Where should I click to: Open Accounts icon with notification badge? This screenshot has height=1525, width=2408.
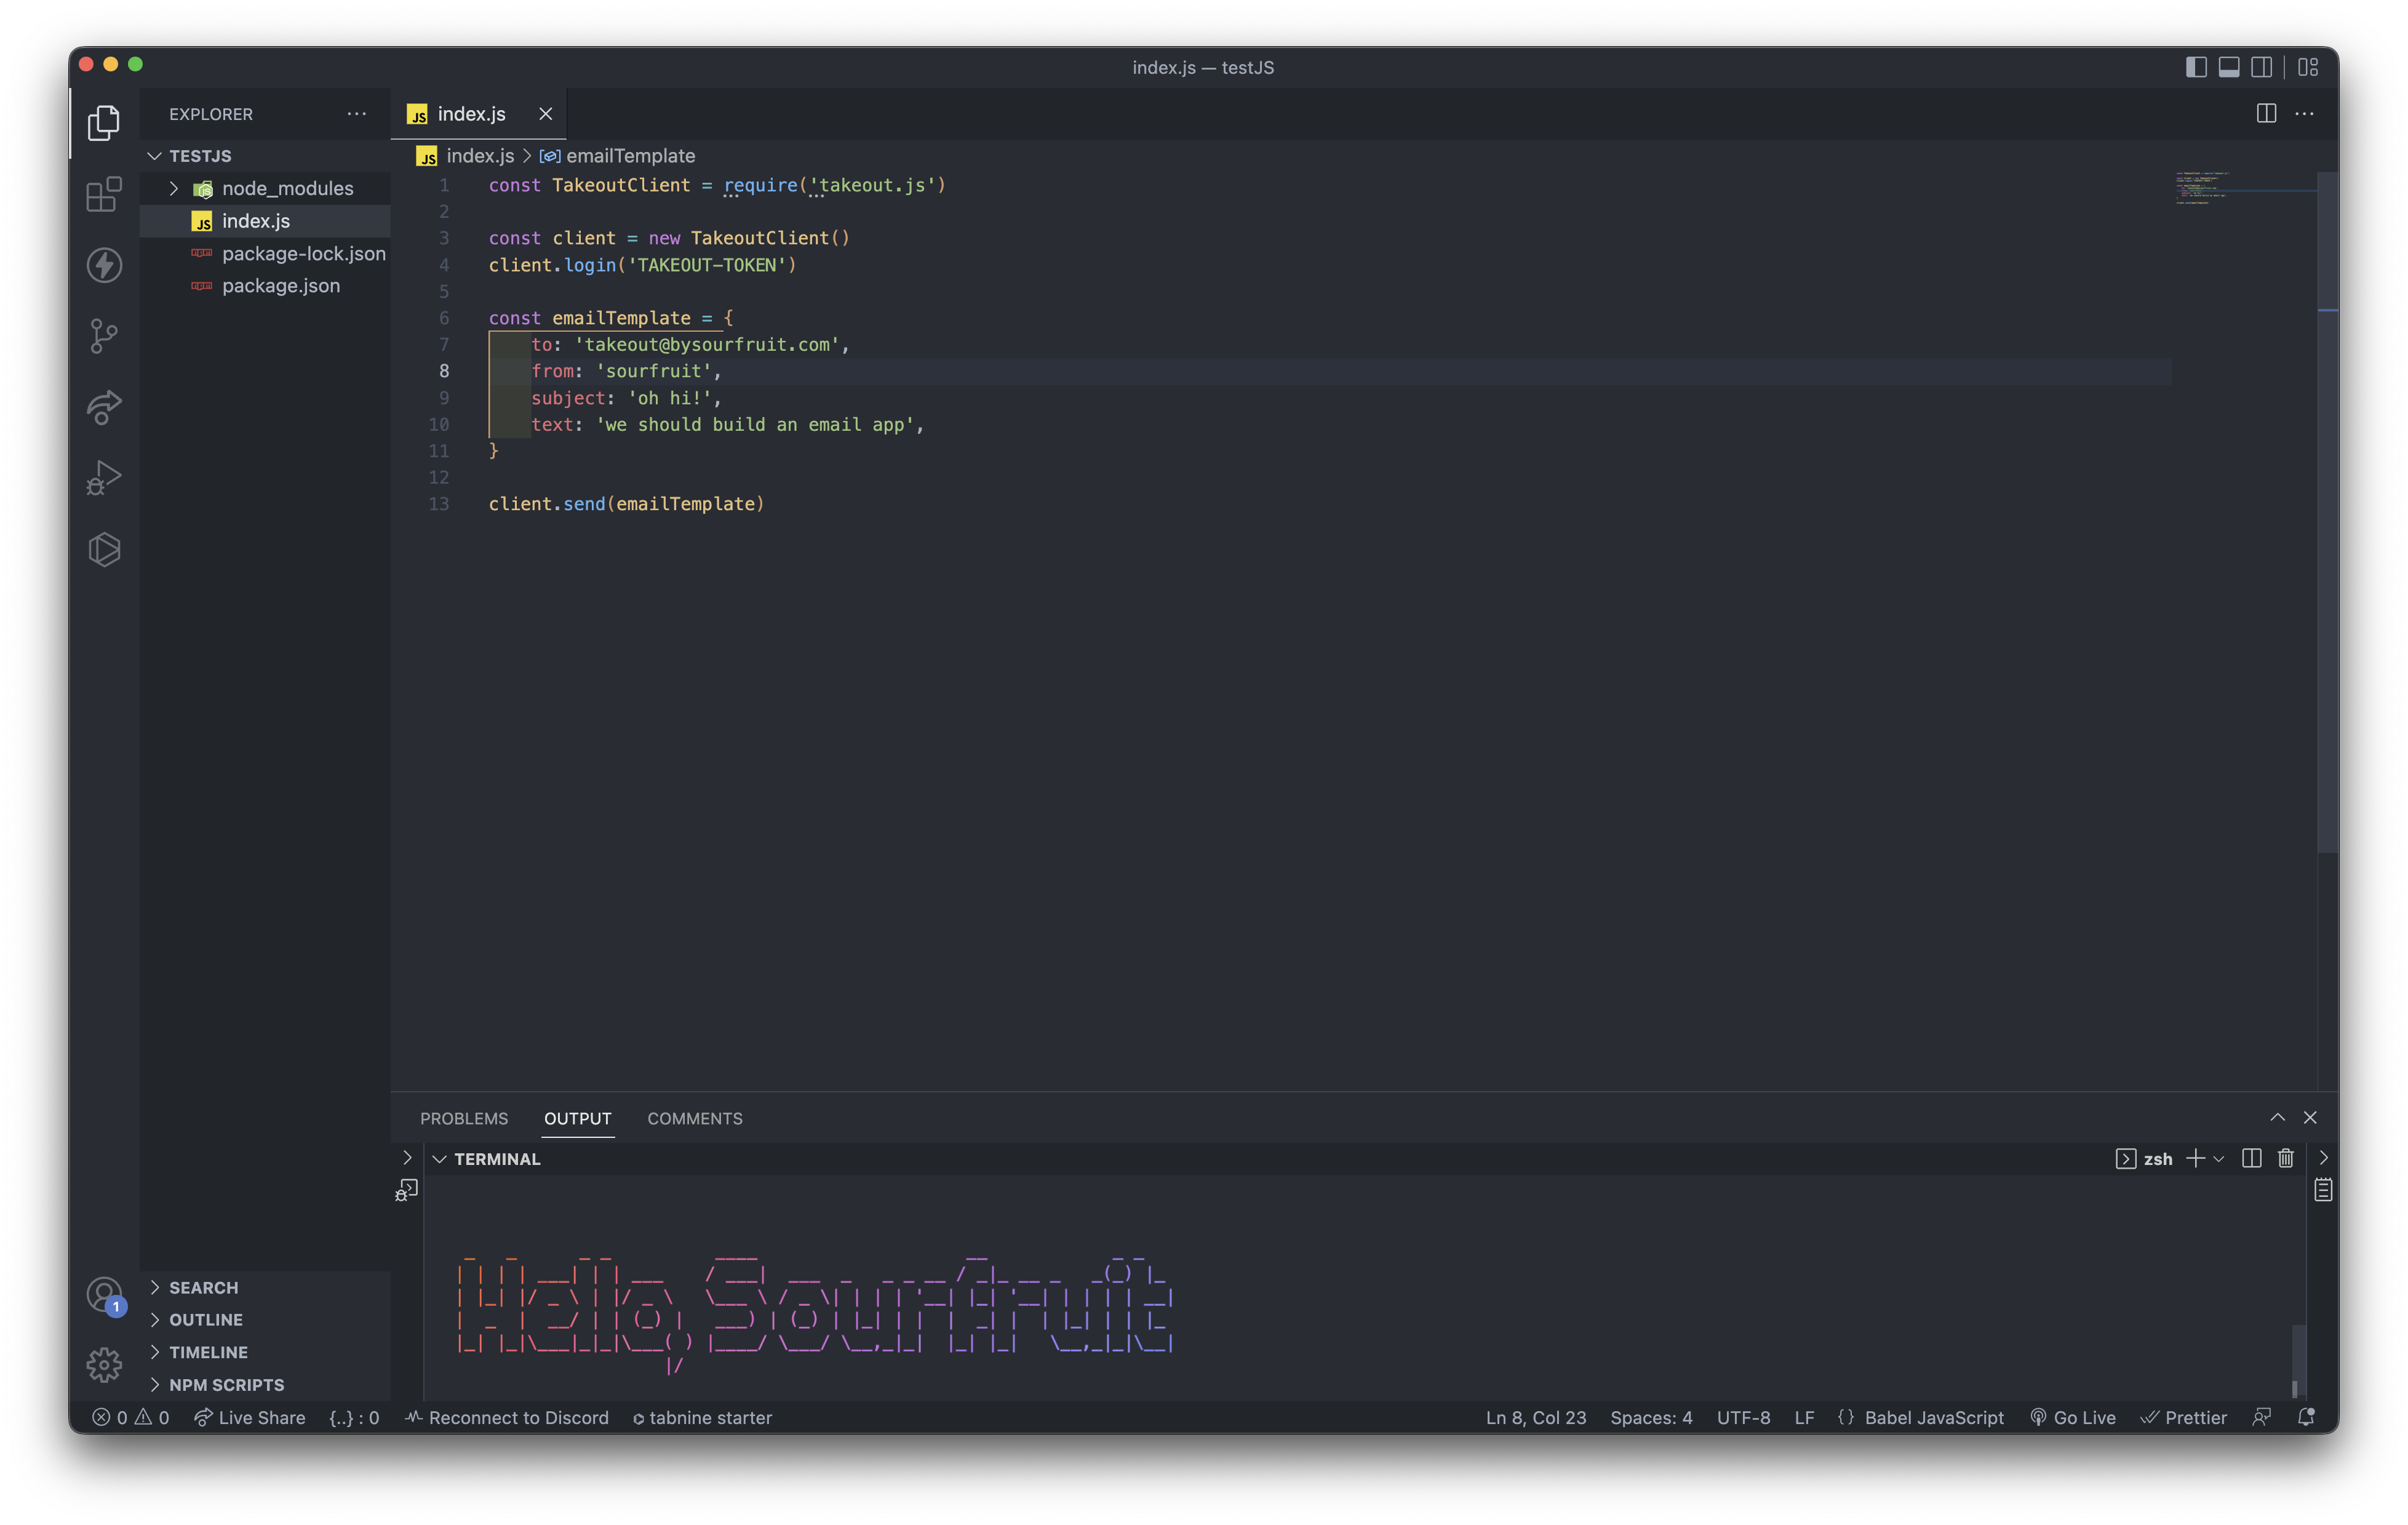coord(104,1296)
